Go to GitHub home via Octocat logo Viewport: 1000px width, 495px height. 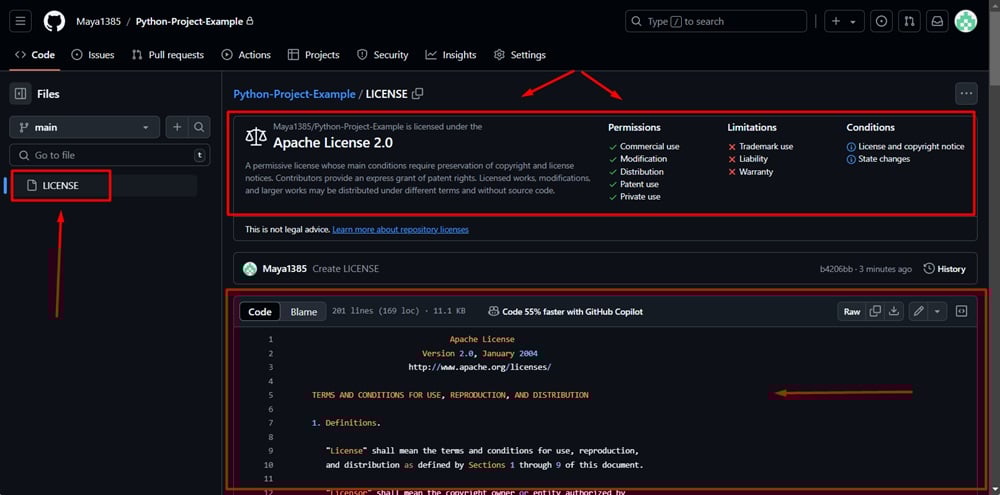(x=54, y=21)
